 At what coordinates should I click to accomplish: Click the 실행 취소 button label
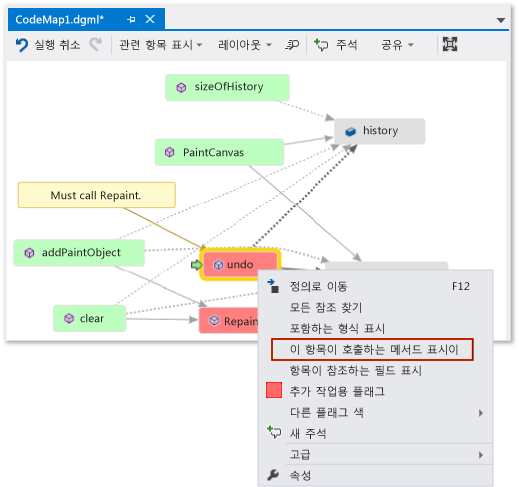pyautogui.click(x=57, y=45)
